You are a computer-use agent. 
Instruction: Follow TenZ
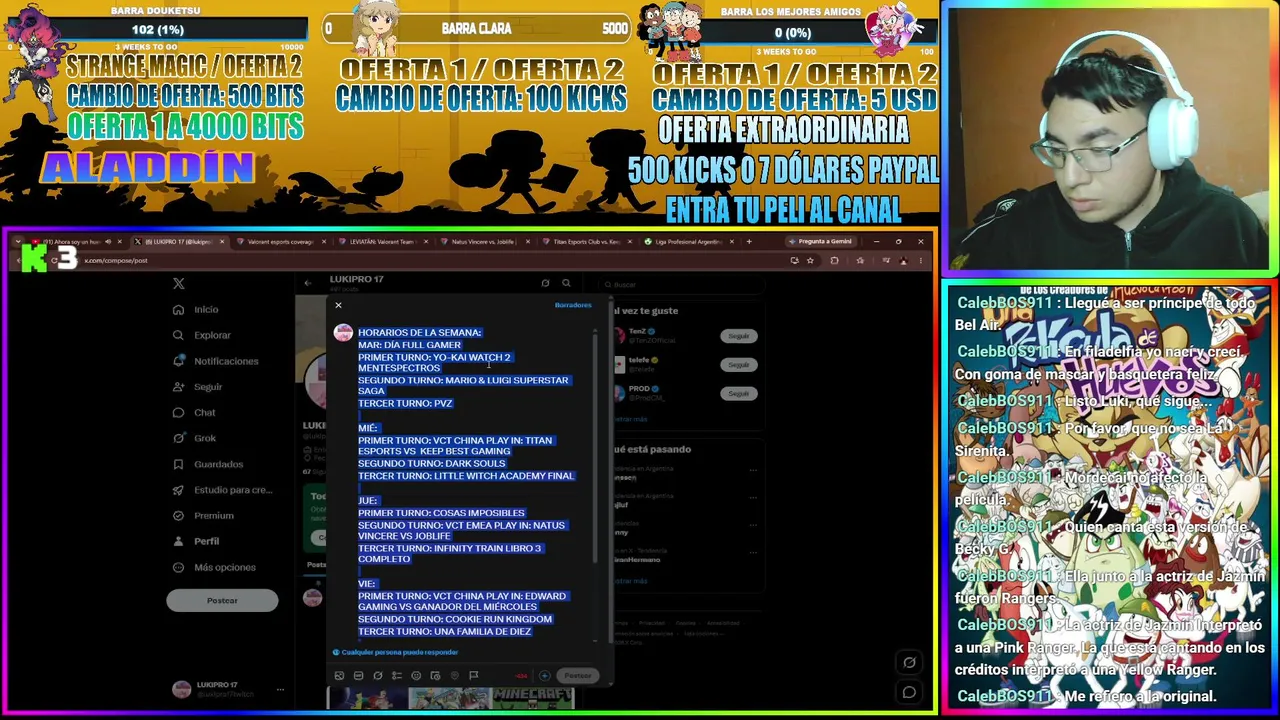738,336
